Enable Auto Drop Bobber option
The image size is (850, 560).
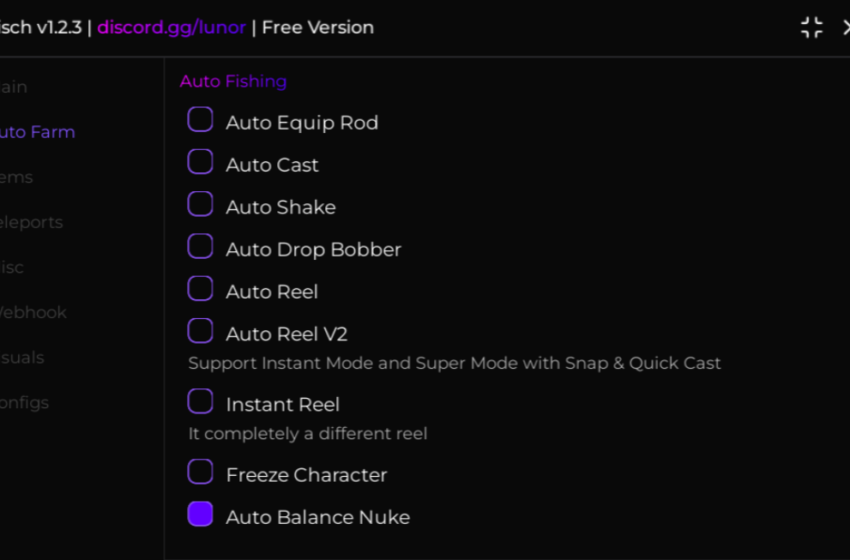(x=200, y=246)
